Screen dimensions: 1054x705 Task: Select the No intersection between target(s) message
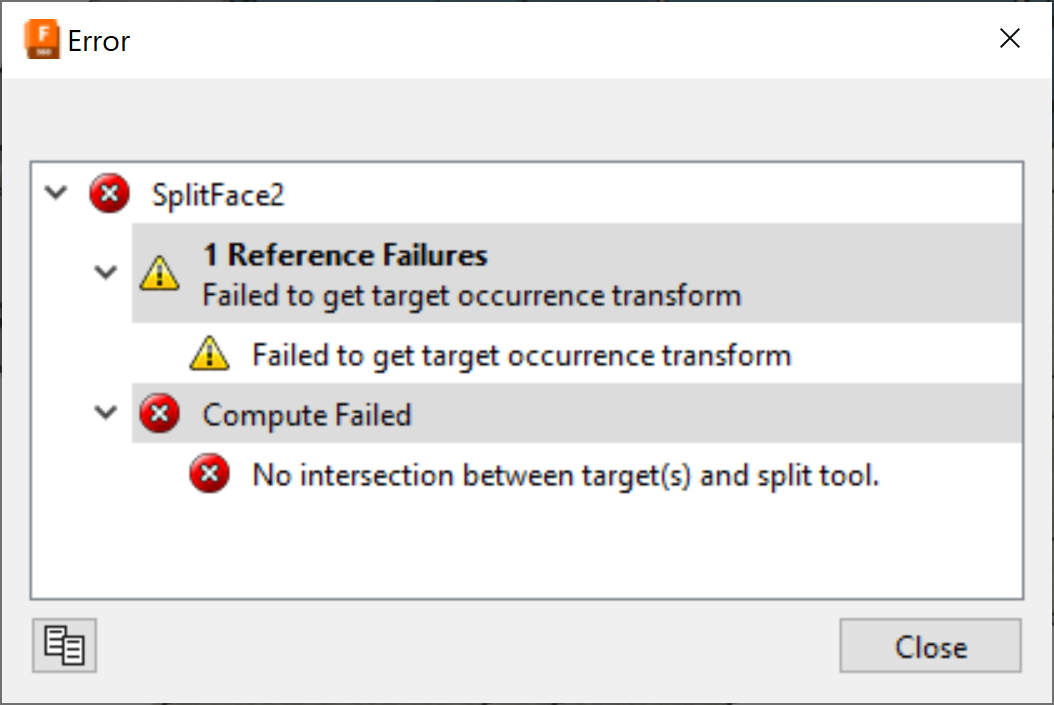[565, 476]
